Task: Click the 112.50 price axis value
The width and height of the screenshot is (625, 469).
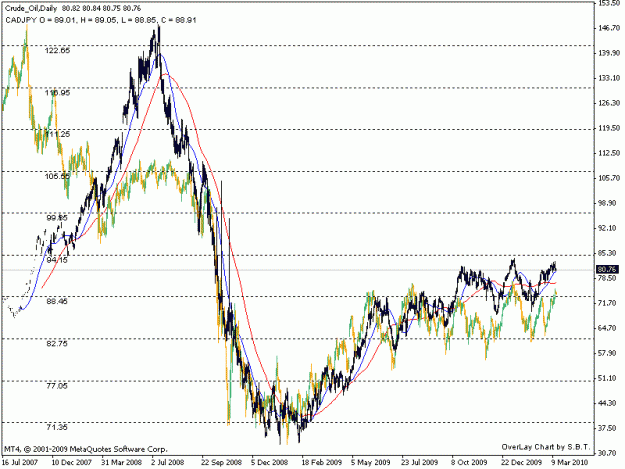Action: [609, 153]
